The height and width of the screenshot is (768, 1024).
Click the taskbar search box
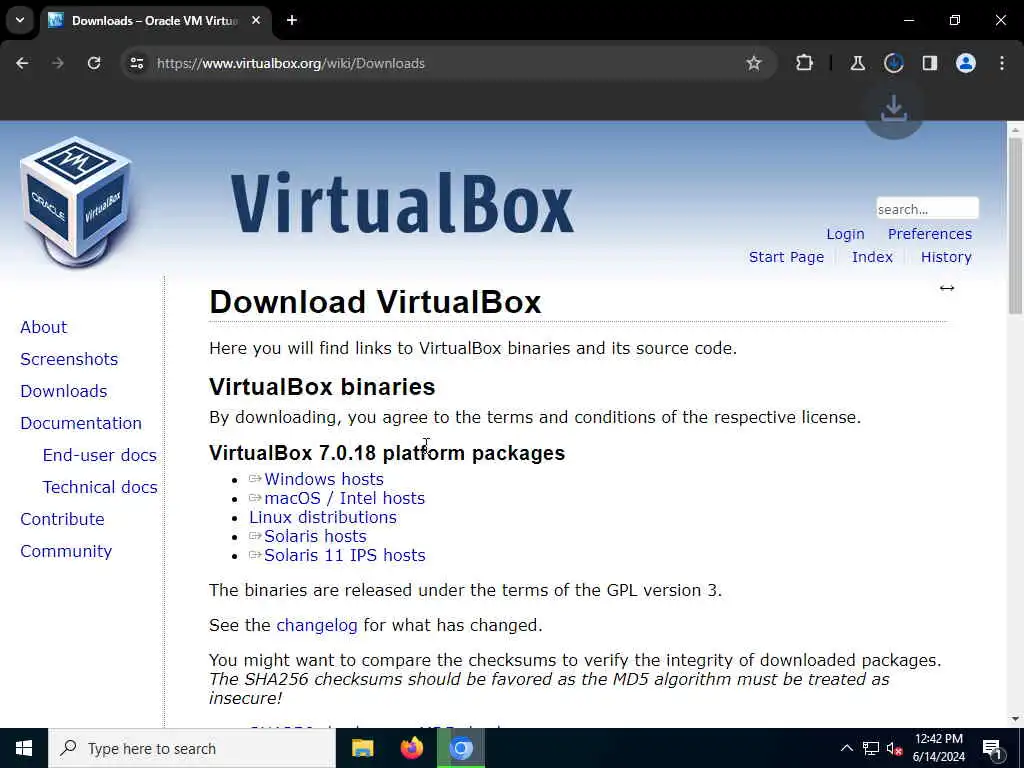(x=192, y=748)
